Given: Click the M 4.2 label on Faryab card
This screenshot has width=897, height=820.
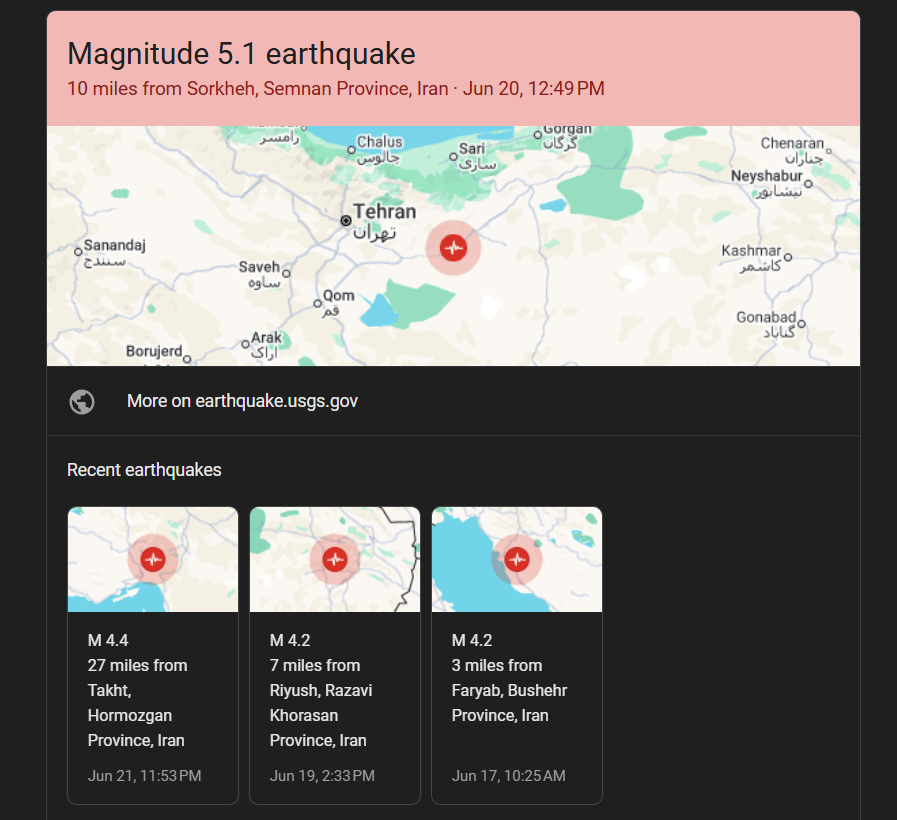Looking at the screenshot, I should tap(472, 640).
